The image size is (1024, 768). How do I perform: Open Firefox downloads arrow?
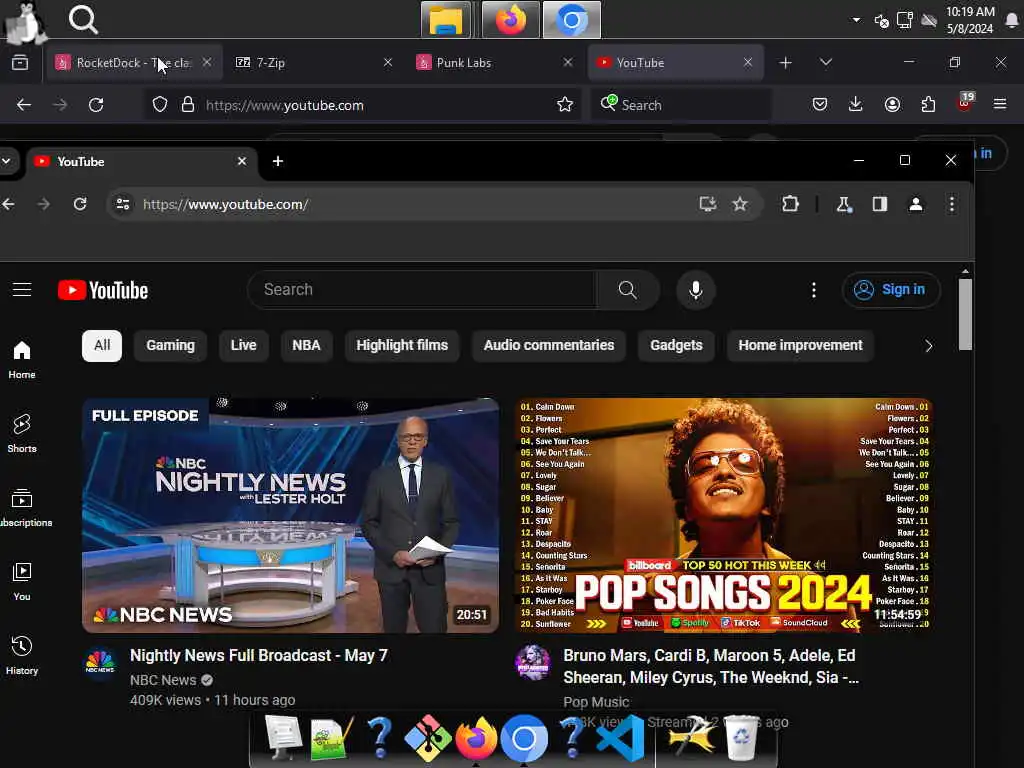pos(856,104)
